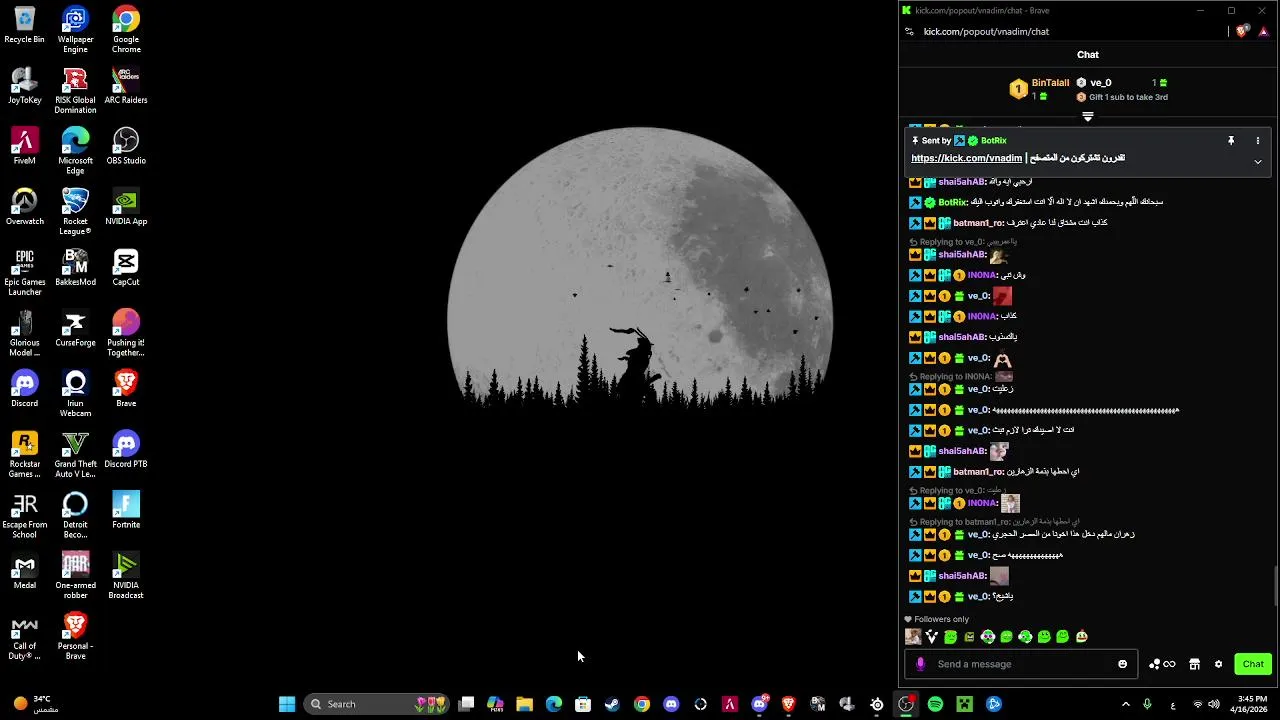Open BinTalall leaderboard profile

click(1050, 83)
